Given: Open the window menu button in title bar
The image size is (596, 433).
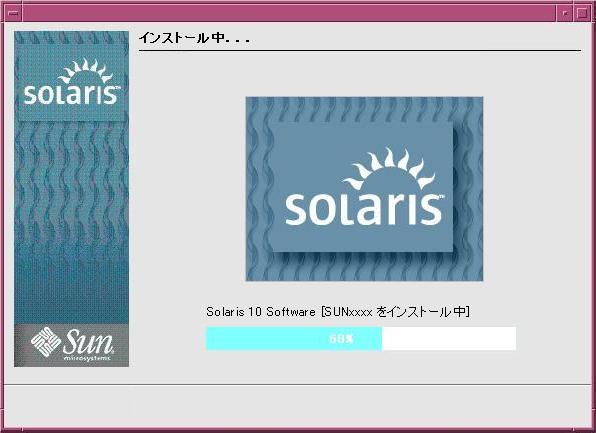Looking at the screenshot, I should click(14, 13).
